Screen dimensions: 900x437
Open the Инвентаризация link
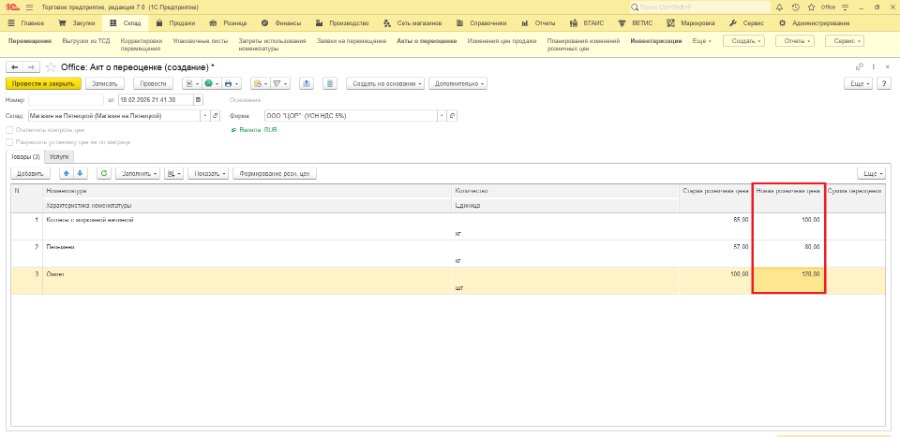(656, 41)
